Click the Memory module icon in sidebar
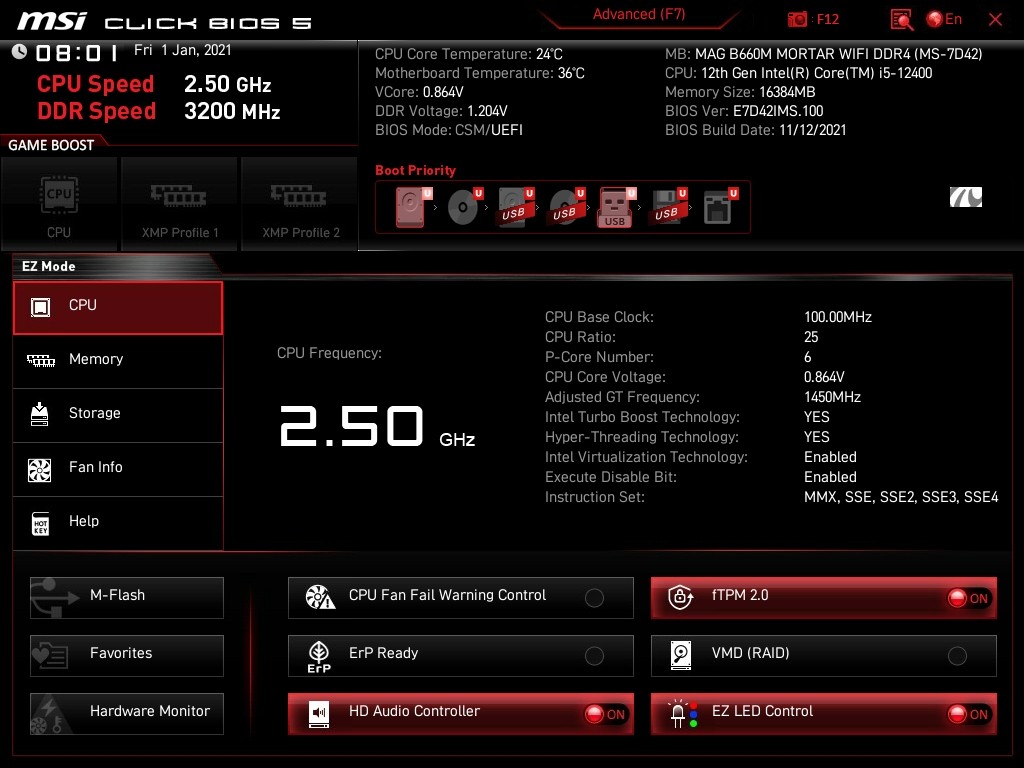Viewport: 1024px width, 768px height. click(40, 360)
